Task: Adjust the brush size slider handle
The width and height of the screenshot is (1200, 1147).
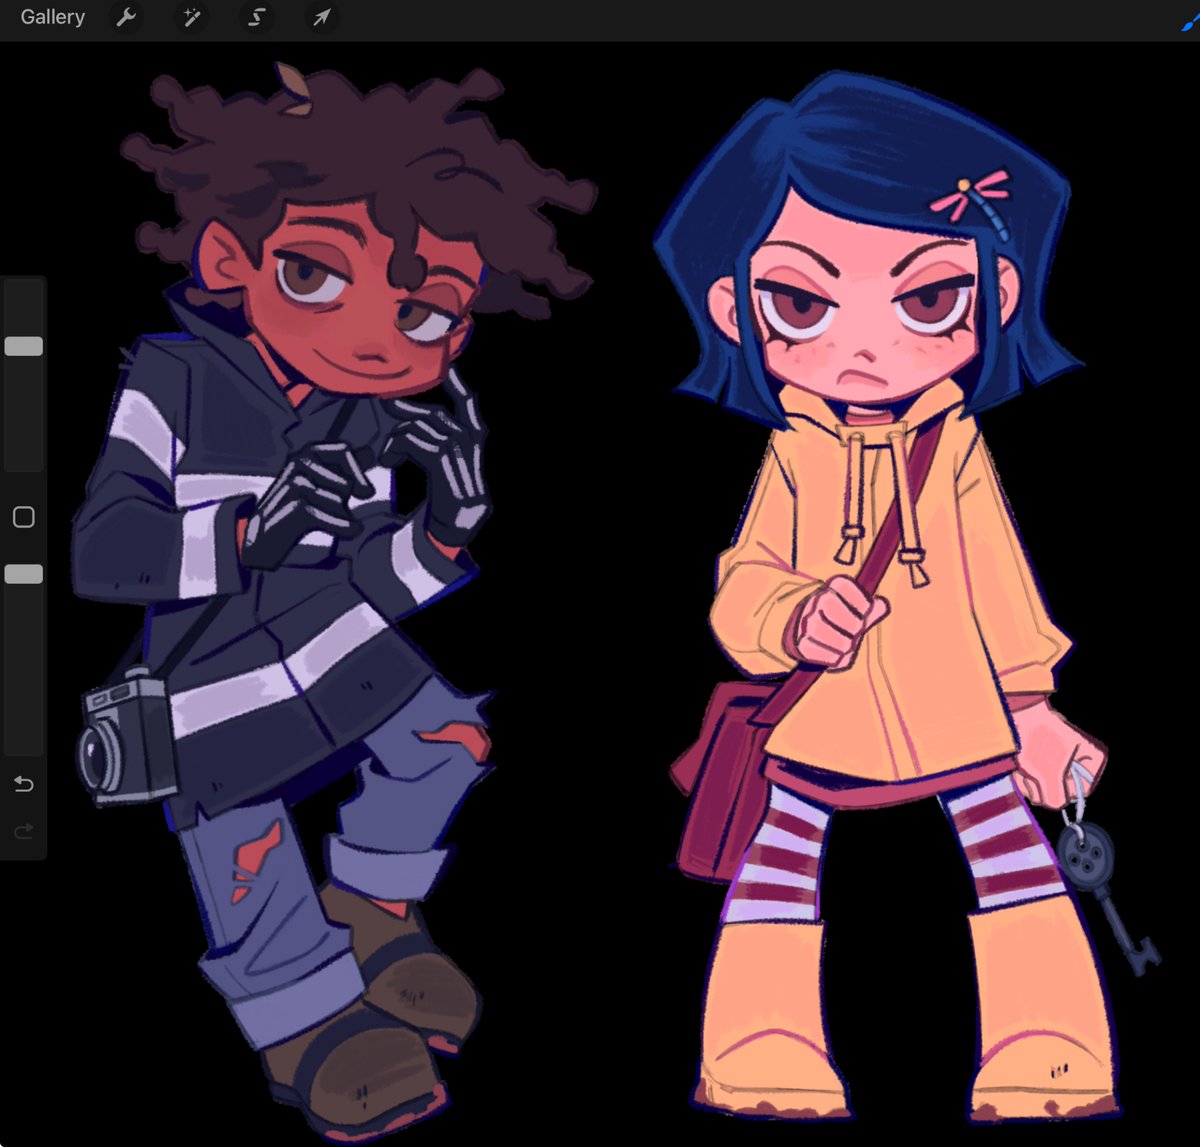Action: (23, 346)
